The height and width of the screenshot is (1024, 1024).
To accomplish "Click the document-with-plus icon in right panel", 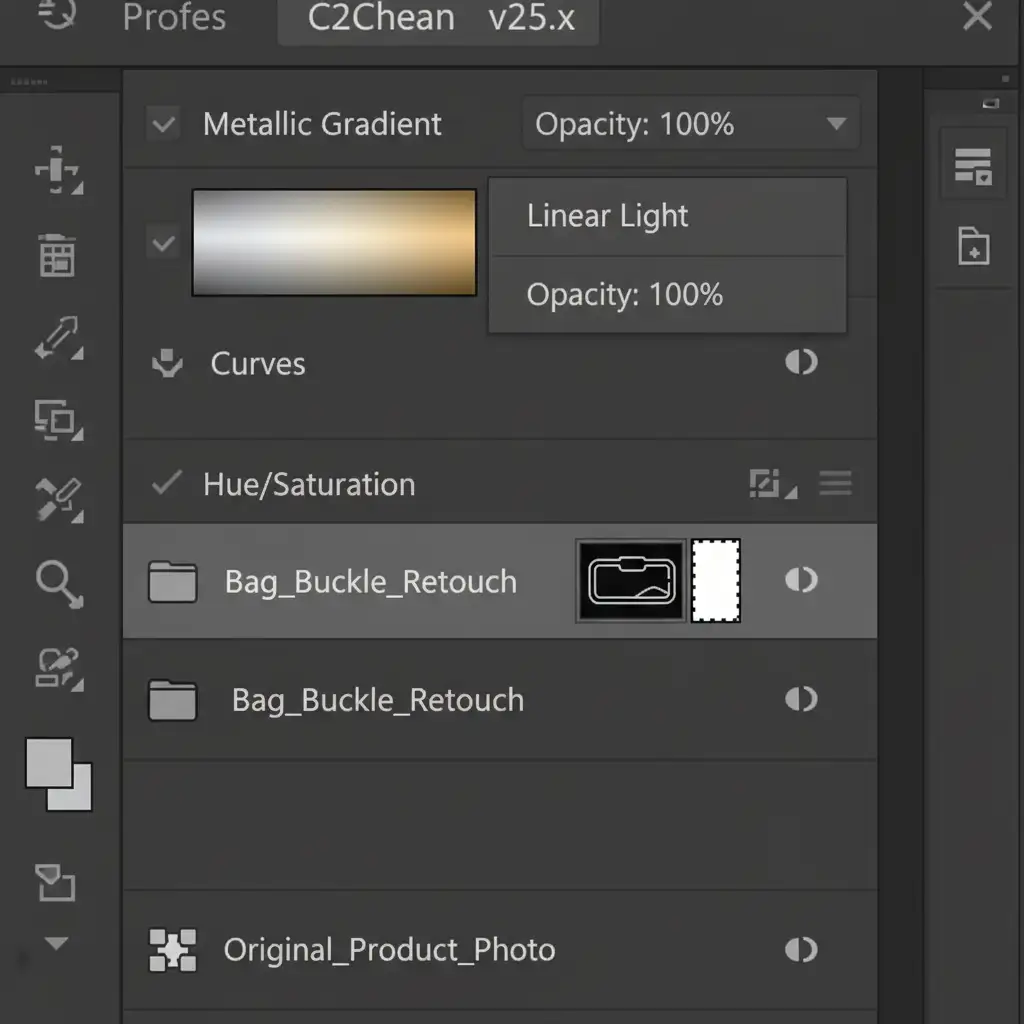I will (973, 245).
